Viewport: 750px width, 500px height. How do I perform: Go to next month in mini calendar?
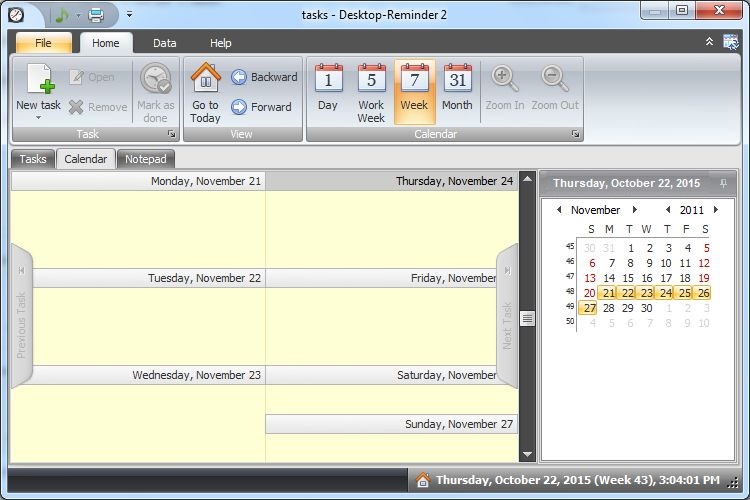pos(635,210)
